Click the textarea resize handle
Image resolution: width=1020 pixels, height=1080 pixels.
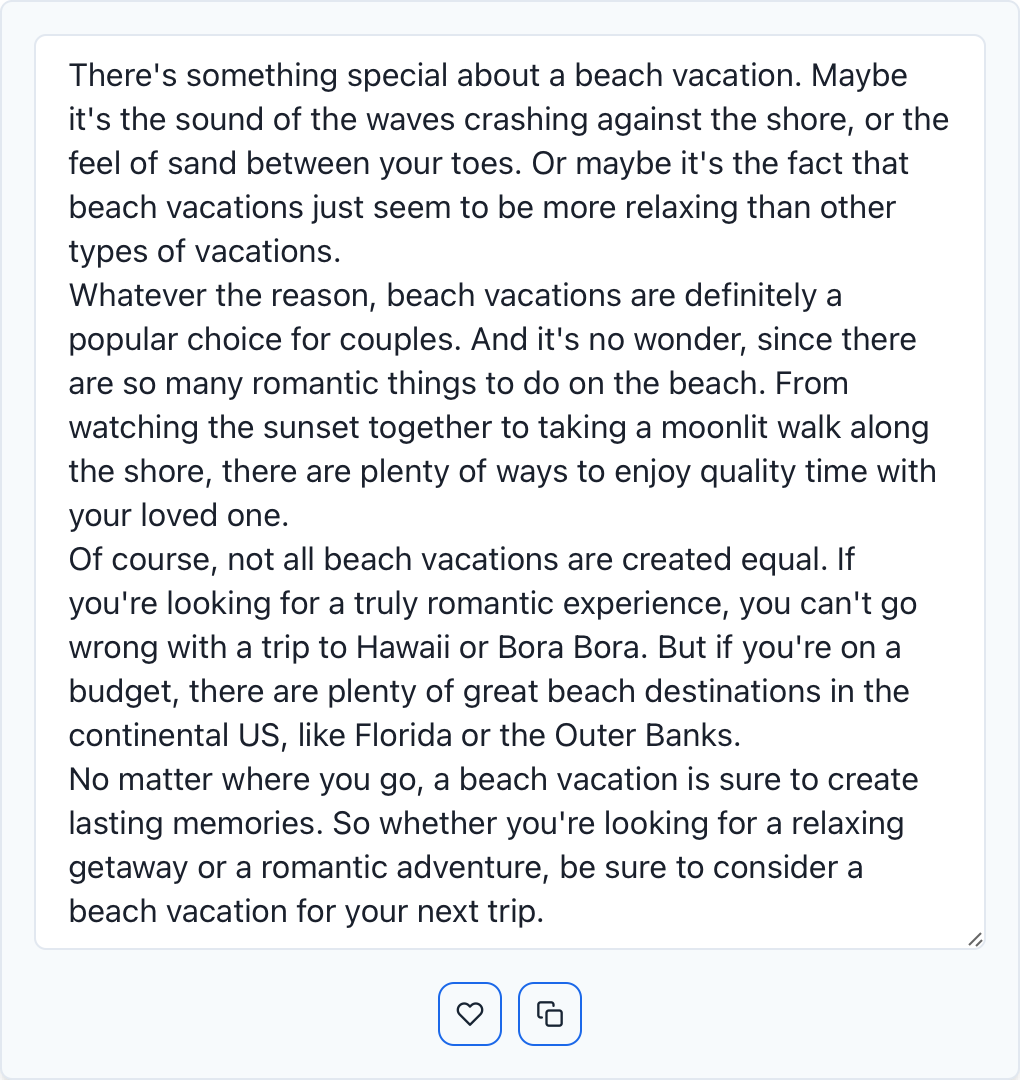(x=975, y=939)
